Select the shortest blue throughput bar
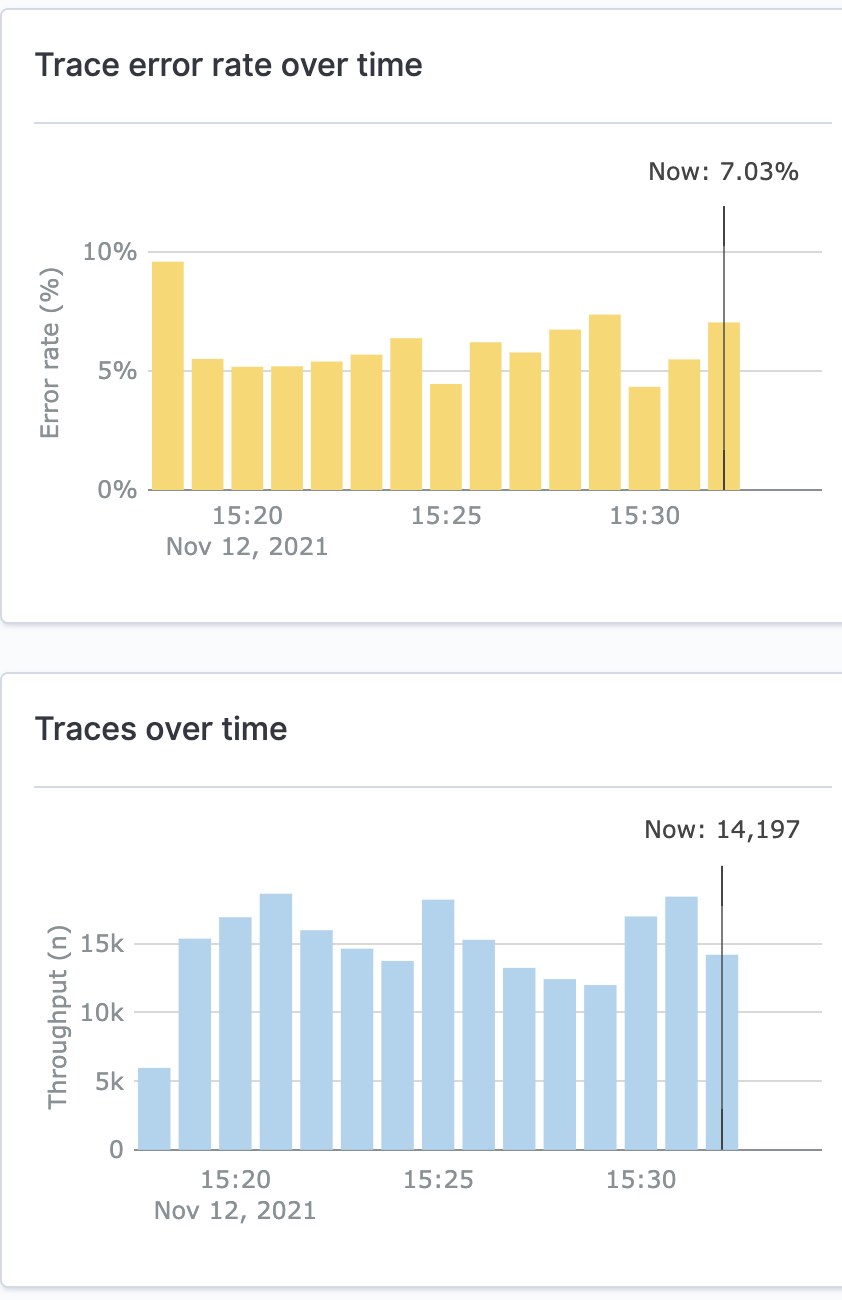842x1300 pixels. tap(154, 1109)
